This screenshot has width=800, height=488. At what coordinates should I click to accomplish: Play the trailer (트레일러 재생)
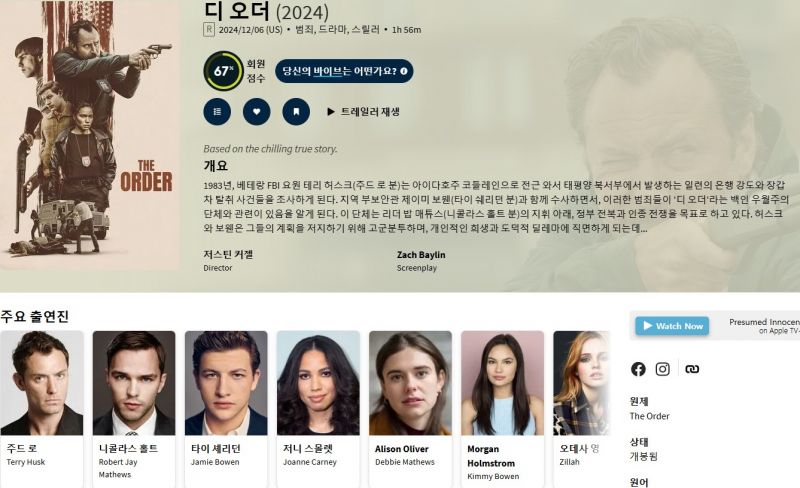click(363, 111)
